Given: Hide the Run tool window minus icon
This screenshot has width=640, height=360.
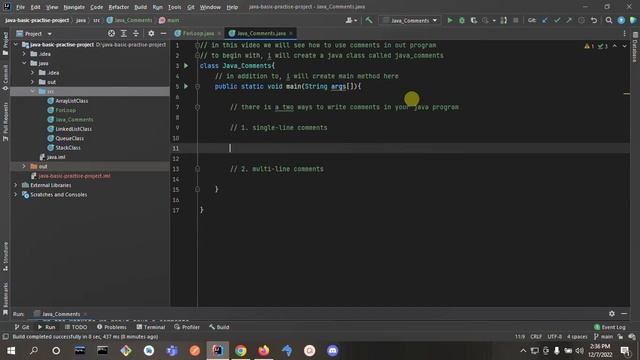Looking at the screenshot, I should click(624, 313).
